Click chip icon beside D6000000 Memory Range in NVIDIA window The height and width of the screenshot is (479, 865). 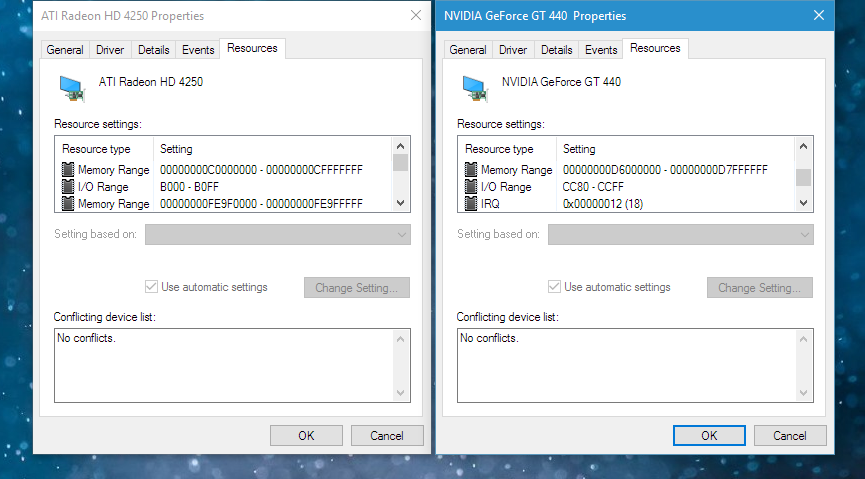[x=471, y=169]
